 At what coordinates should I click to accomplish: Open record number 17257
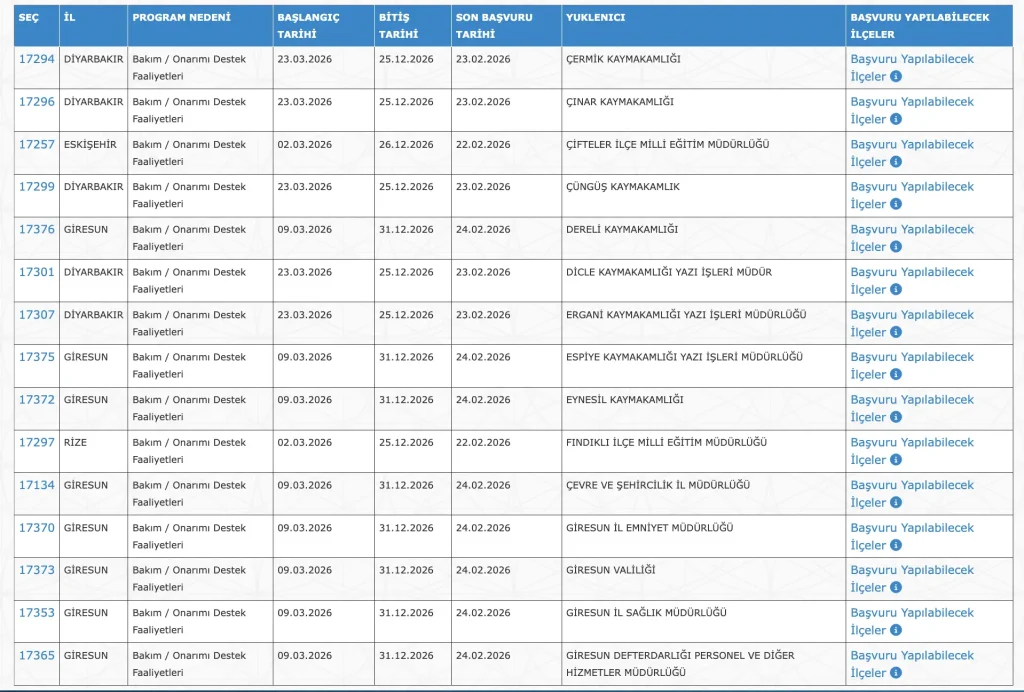pos(36,144)
